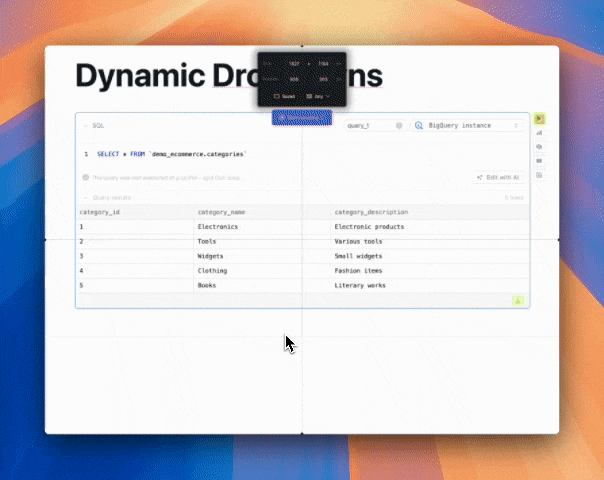Click the BigQuery magnifier logo icon
The image size is (604, 480).
click(419, 126)
